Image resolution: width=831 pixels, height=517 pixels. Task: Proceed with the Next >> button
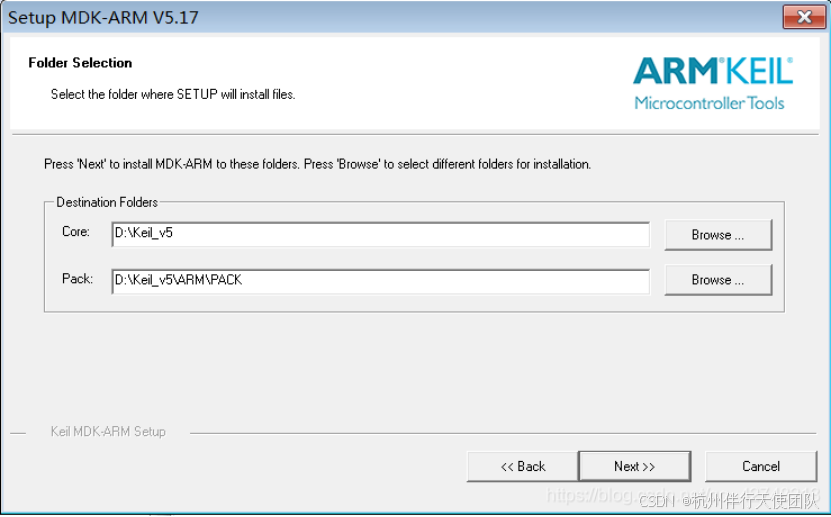(x=634, y=466)
